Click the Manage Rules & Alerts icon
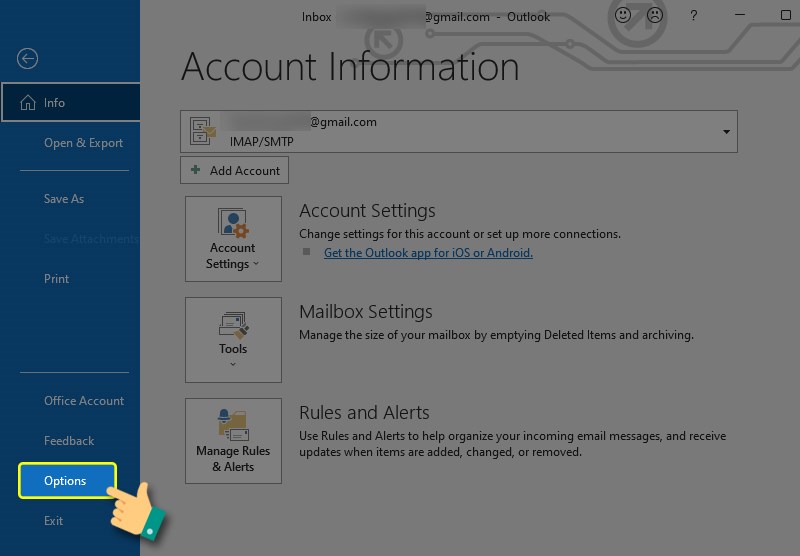 (x=233, y=425)
